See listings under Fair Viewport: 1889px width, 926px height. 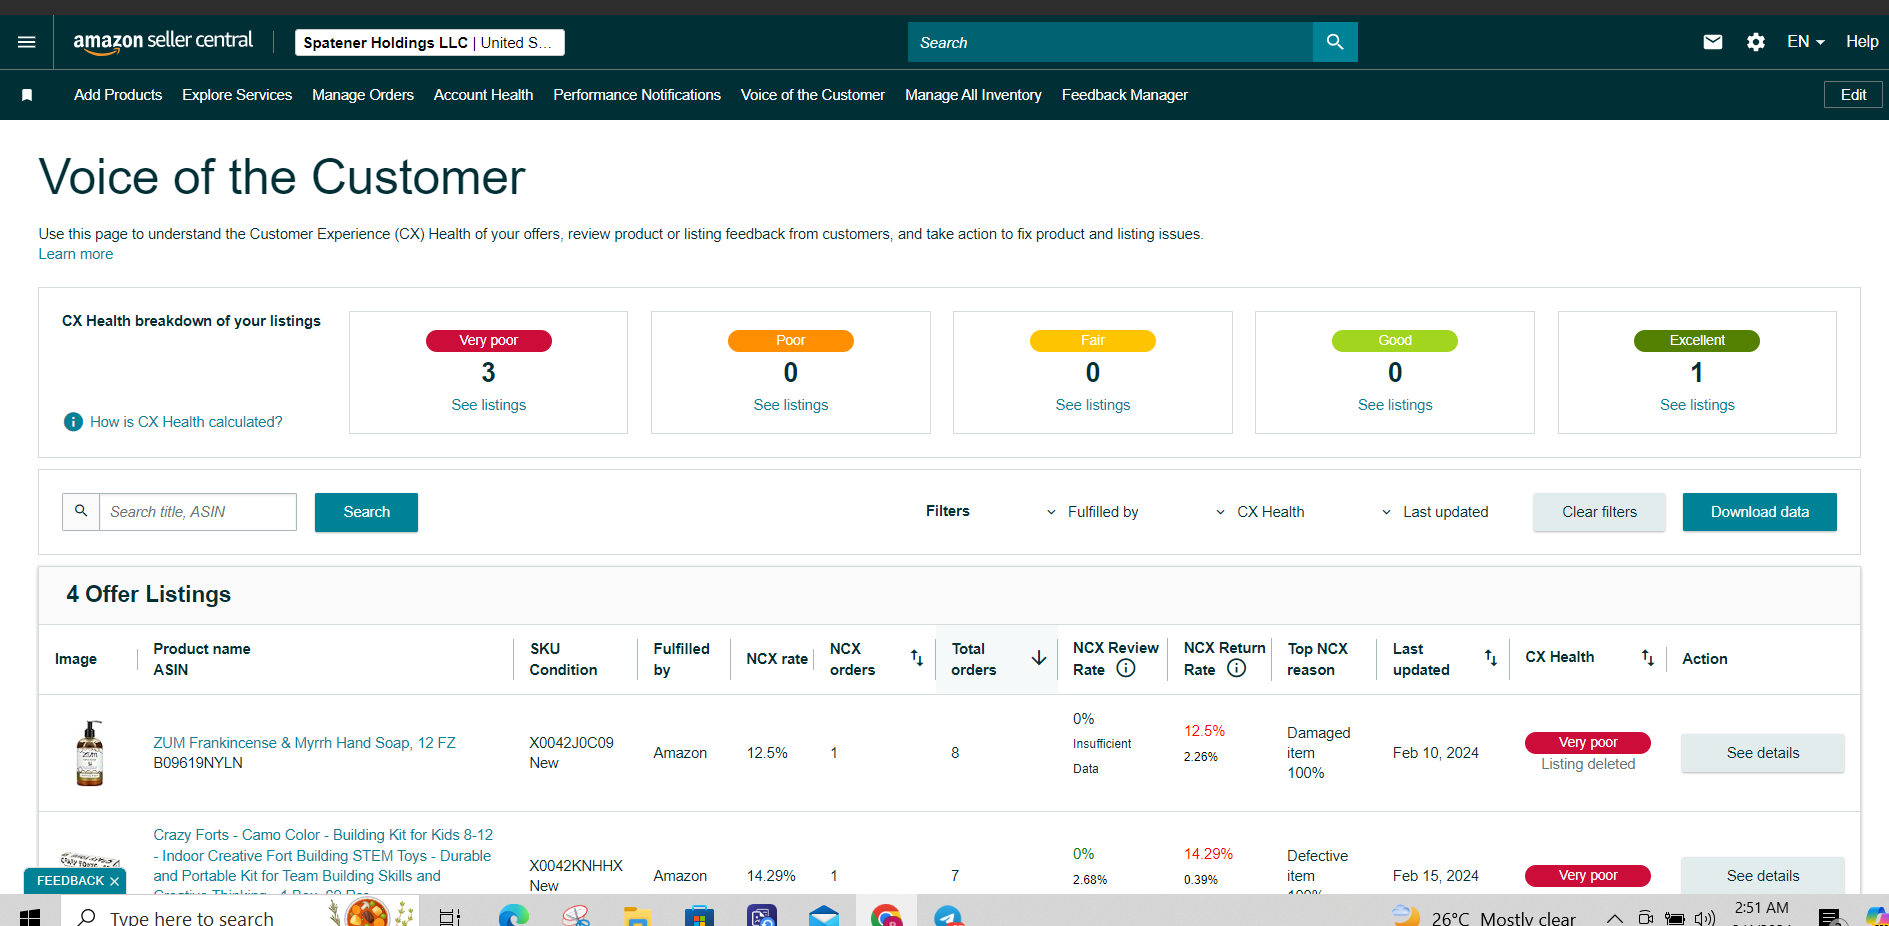pos(1093,405)
